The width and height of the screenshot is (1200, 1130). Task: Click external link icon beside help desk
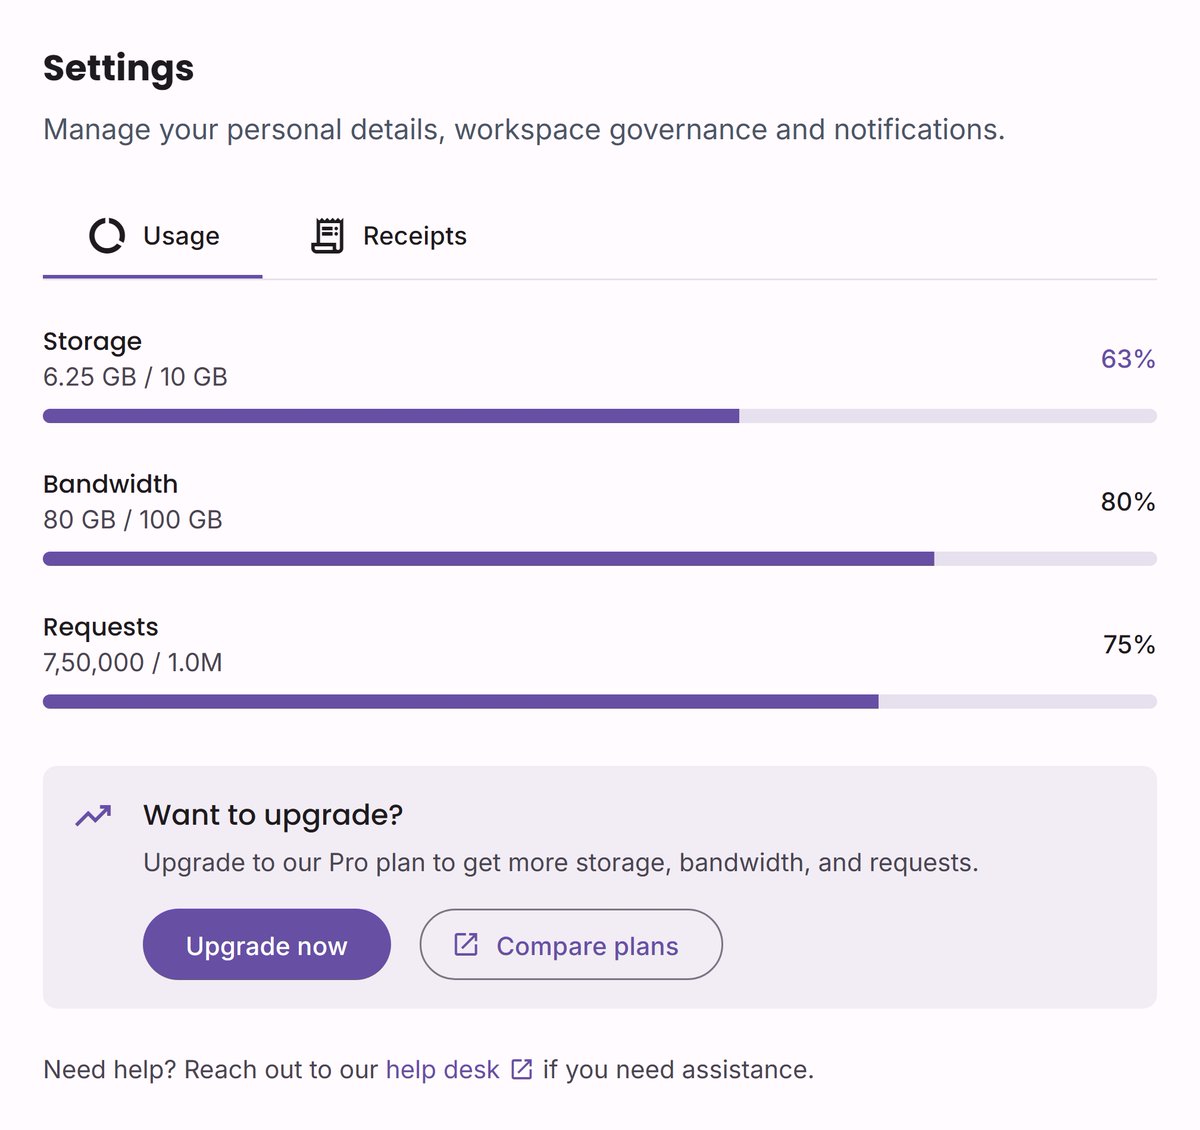click(521, 1069)
